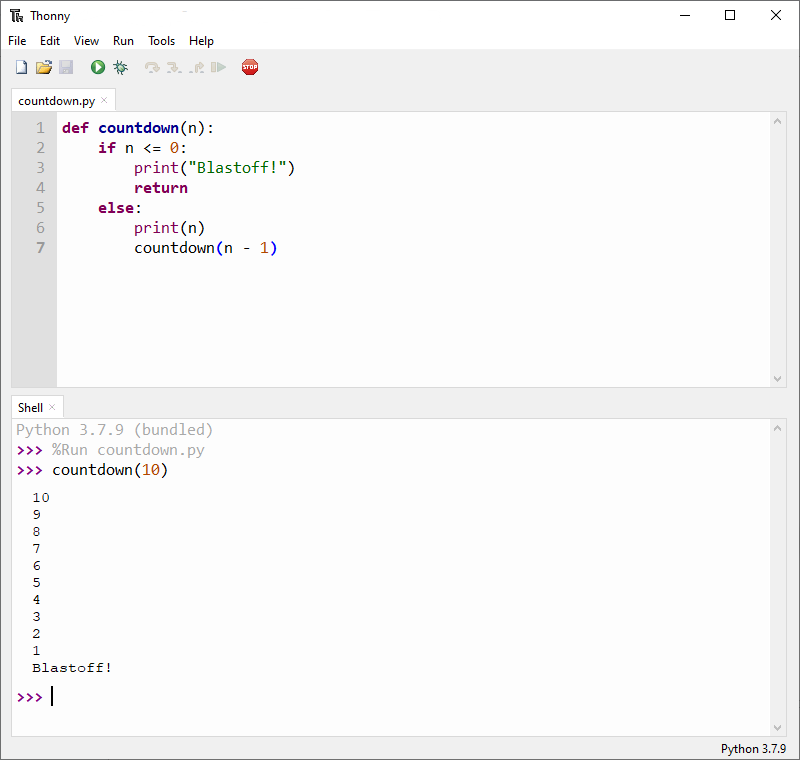Viewport: 800px width, 760px height.
Task: Click the 'Blastoff!' output in Shell
Action: point(72,668)
